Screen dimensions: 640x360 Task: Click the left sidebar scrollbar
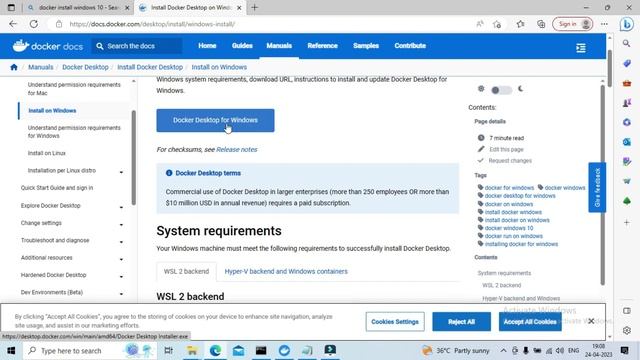point(133,157)
